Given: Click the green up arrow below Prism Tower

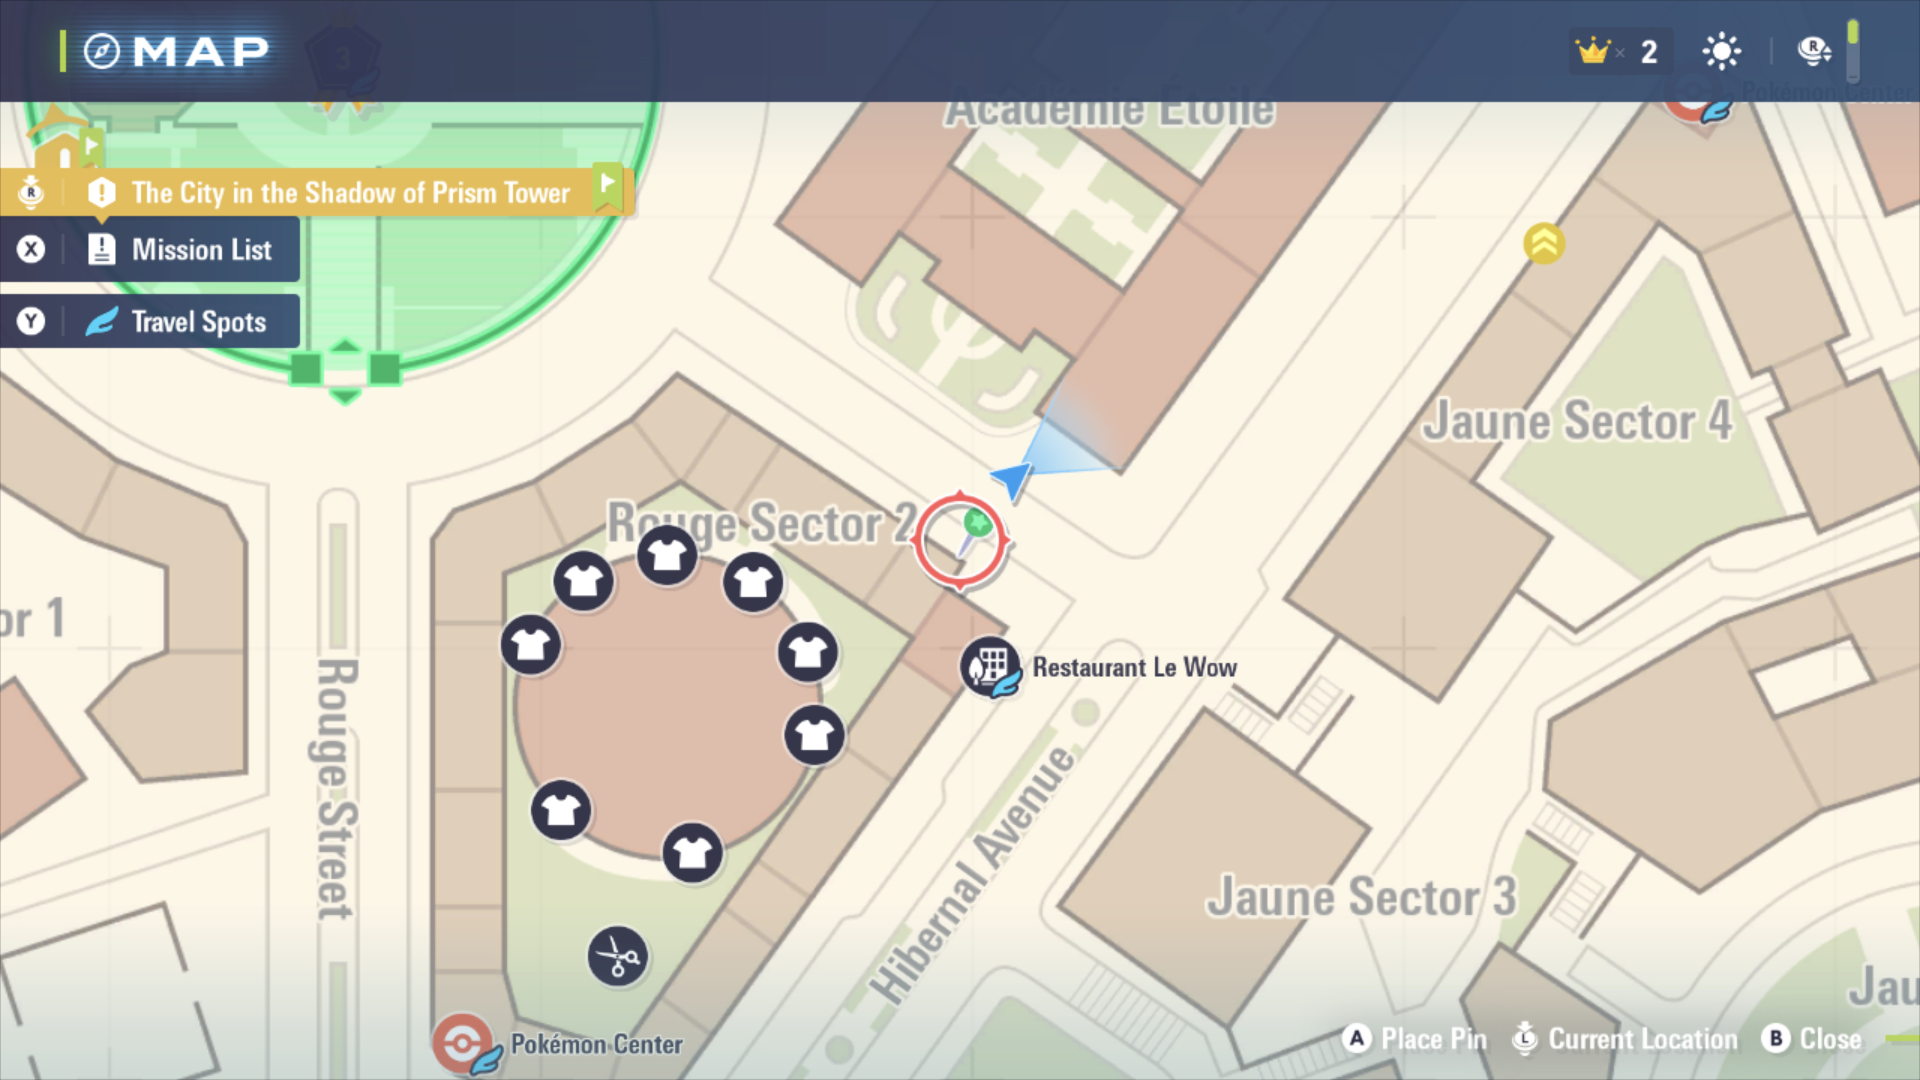Looking at the screenshot, I should pos(345,346).
